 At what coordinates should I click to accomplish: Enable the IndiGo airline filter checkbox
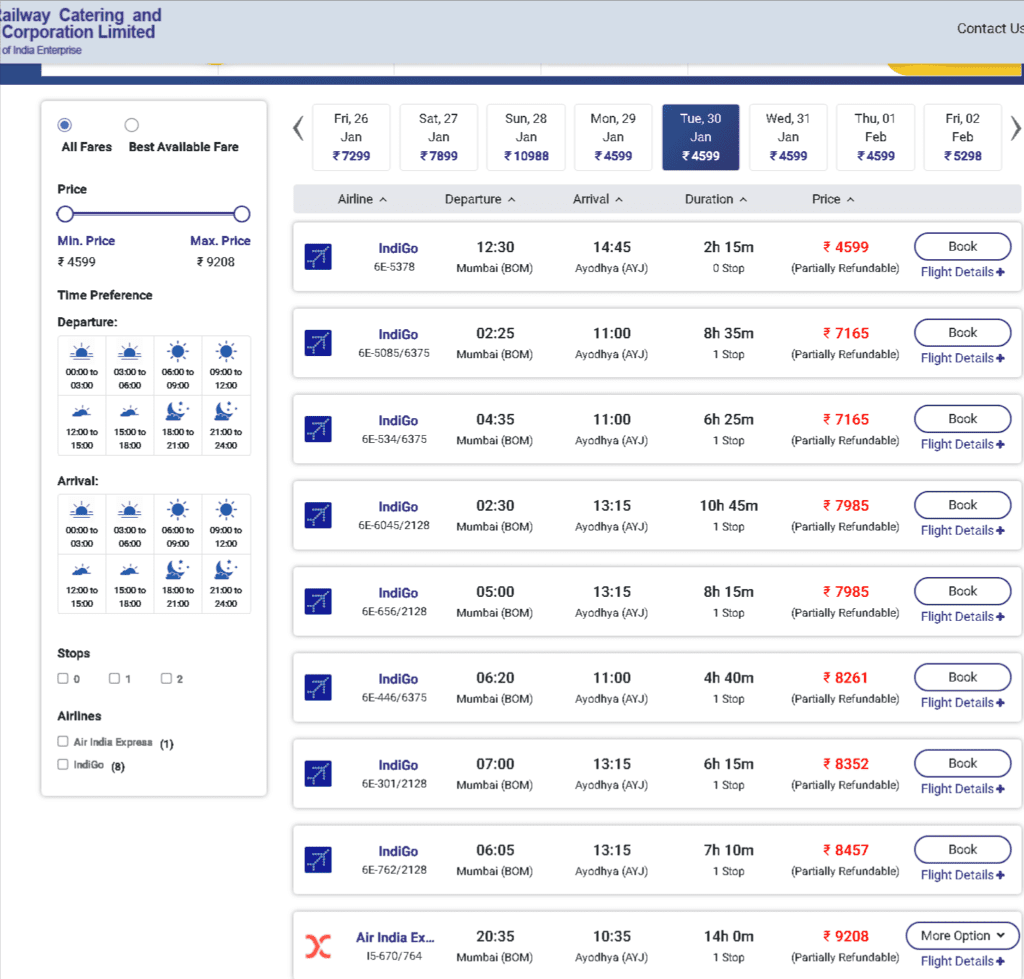point(63,765)
